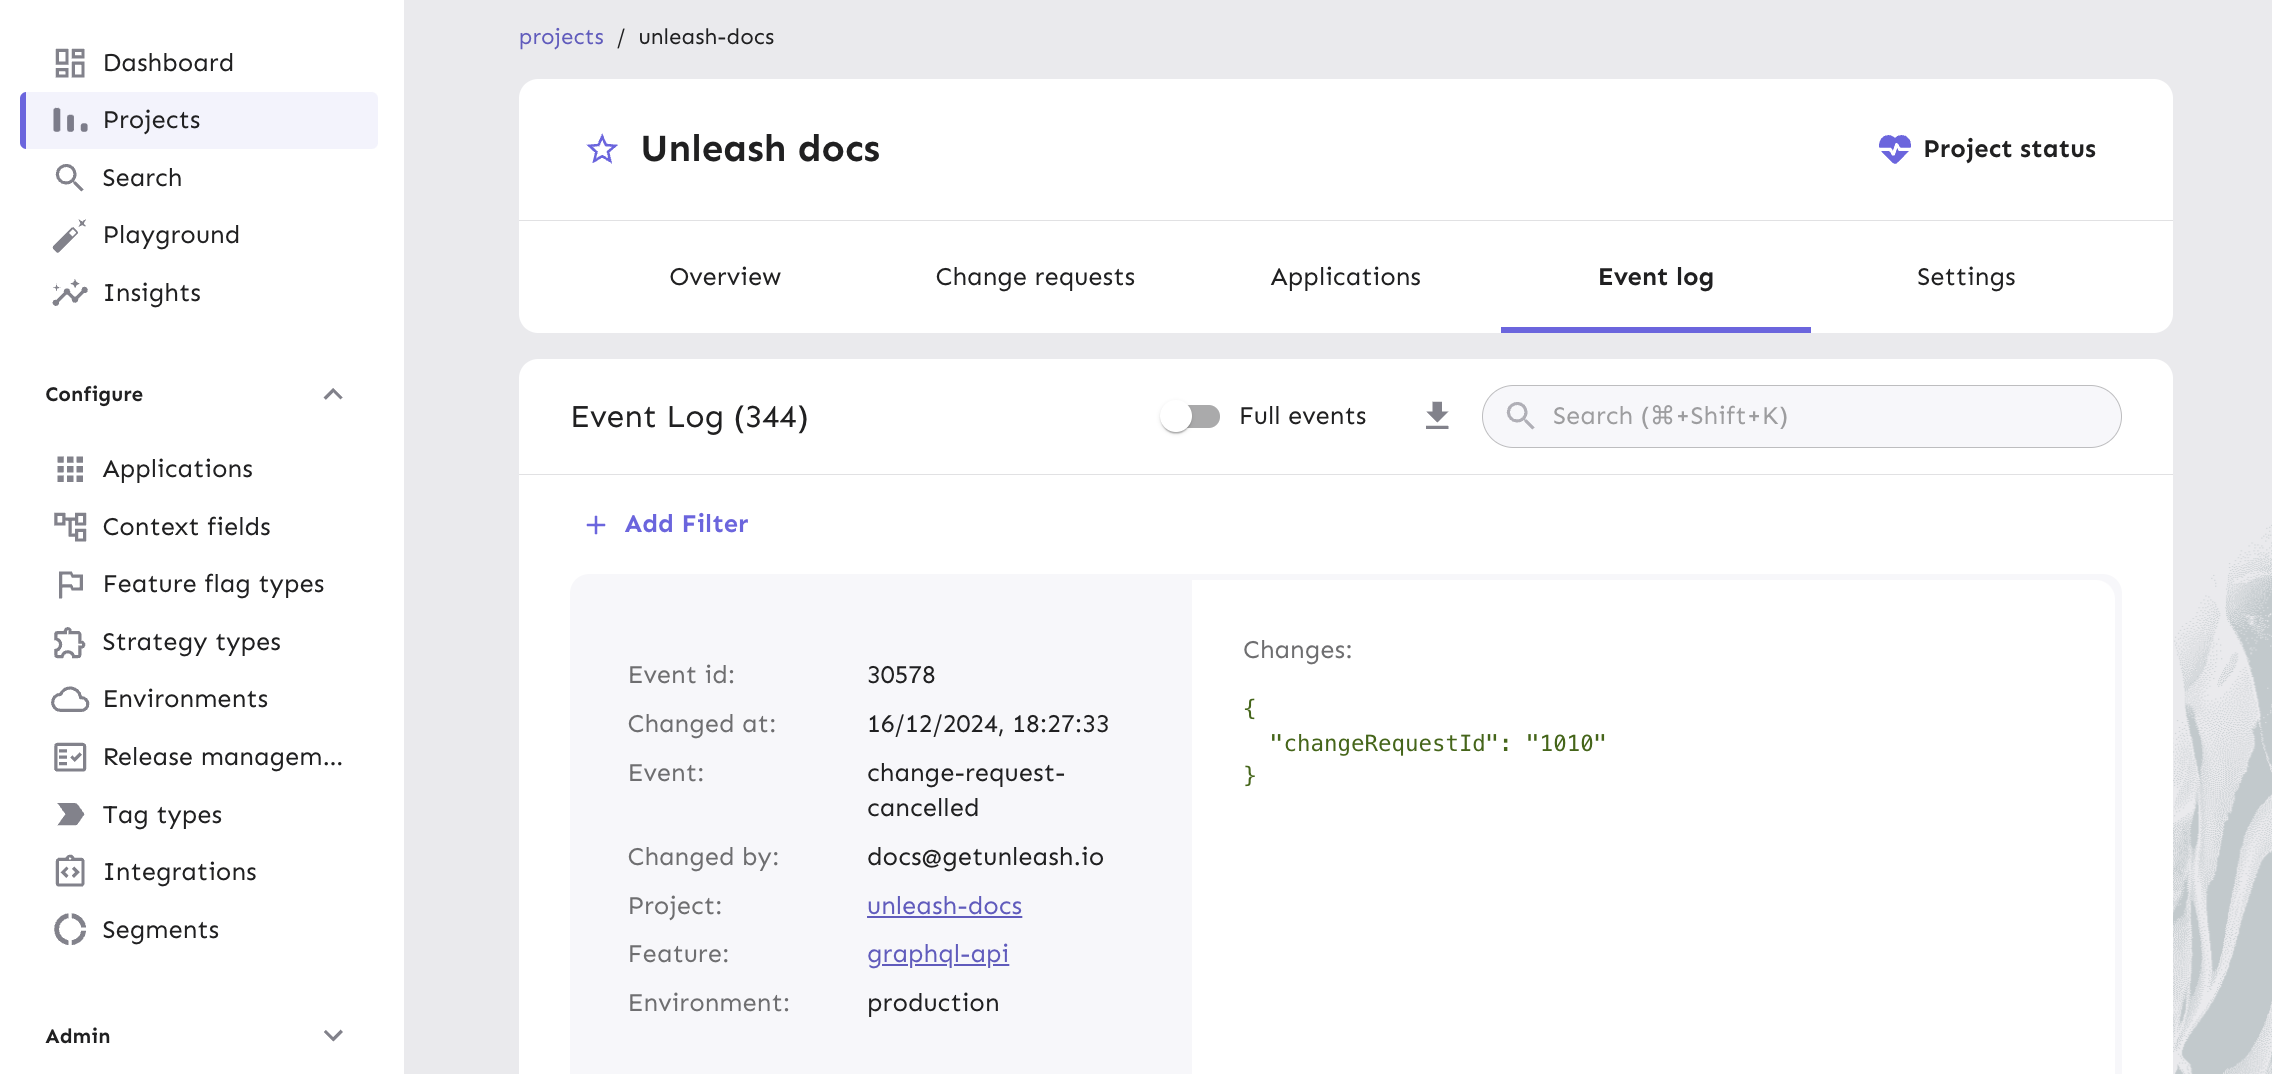Screen dimensions: 2272x1074
Task: Open the Settings tab
Action: (x=1963, y=277)
